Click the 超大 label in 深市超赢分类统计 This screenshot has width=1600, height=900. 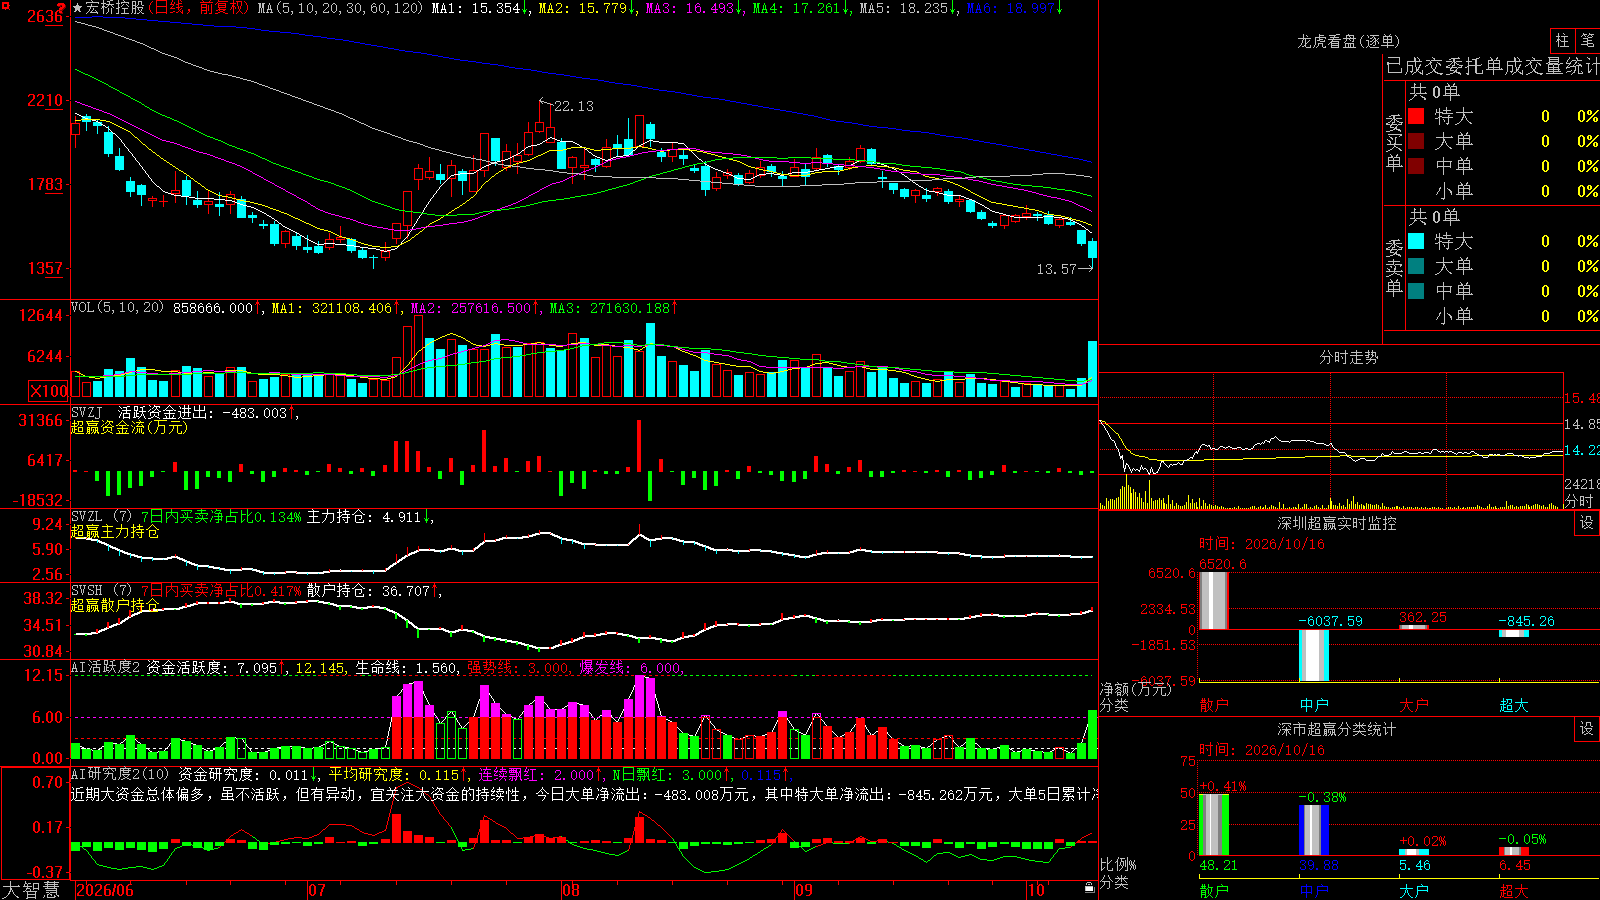coord(1514,891)
